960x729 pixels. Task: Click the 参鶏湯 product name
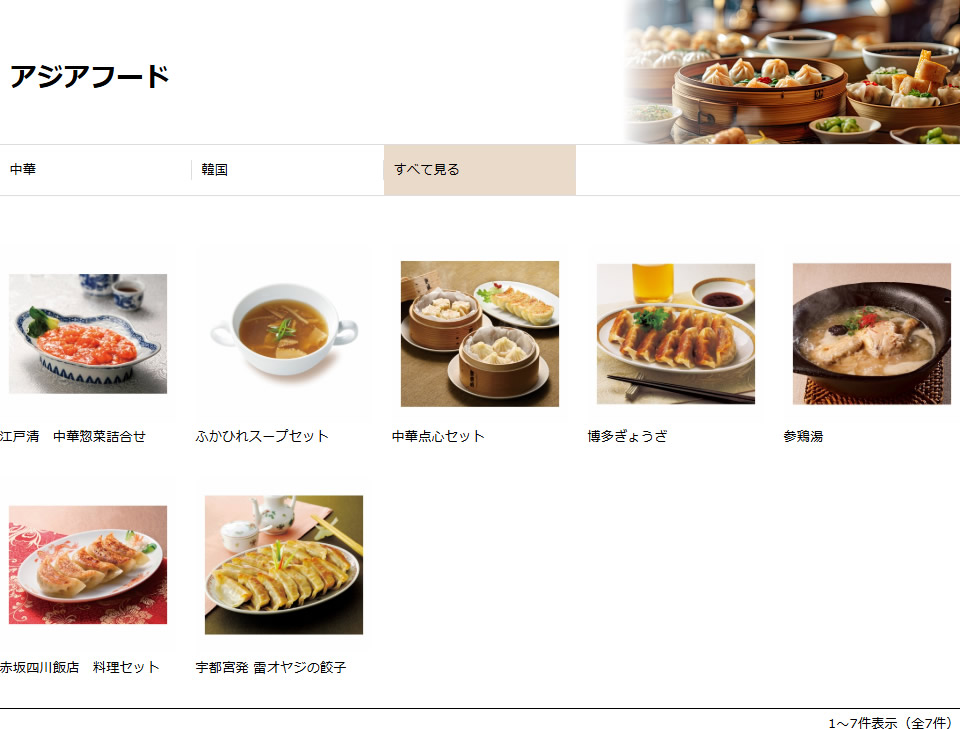[803, 436]
